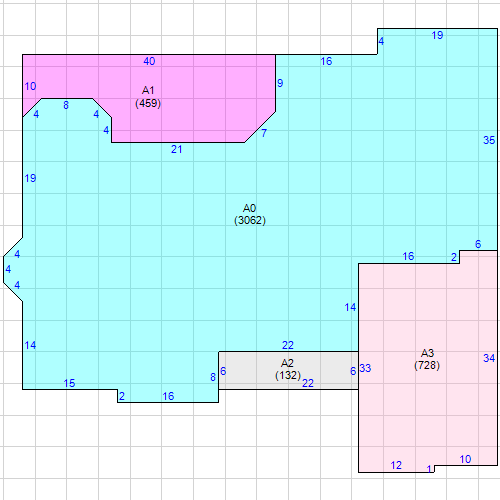Select the A2 area label
The image size is (500, 500).
pos(287,363)
